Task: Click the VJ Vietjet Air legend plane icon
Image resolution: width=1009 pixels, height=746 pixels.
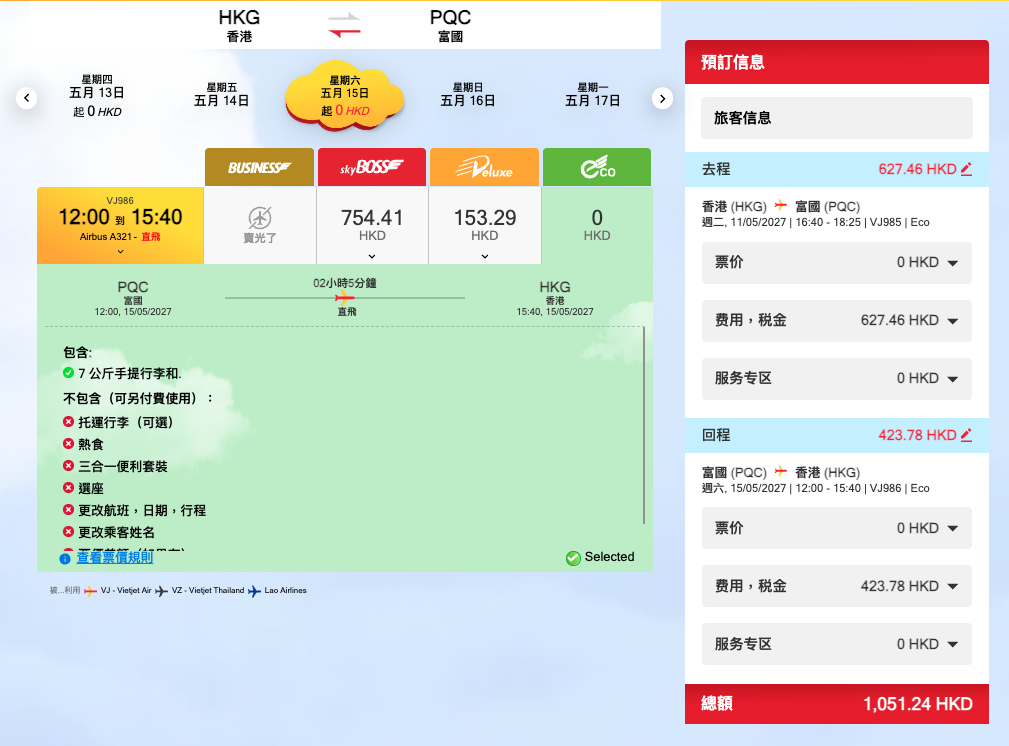Action: click(90, 591)
